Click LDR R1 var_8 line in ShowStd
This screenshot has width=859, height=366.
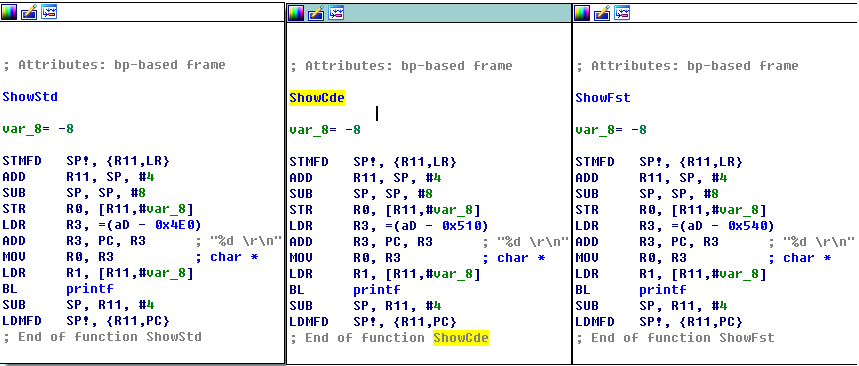click(98, 272)
